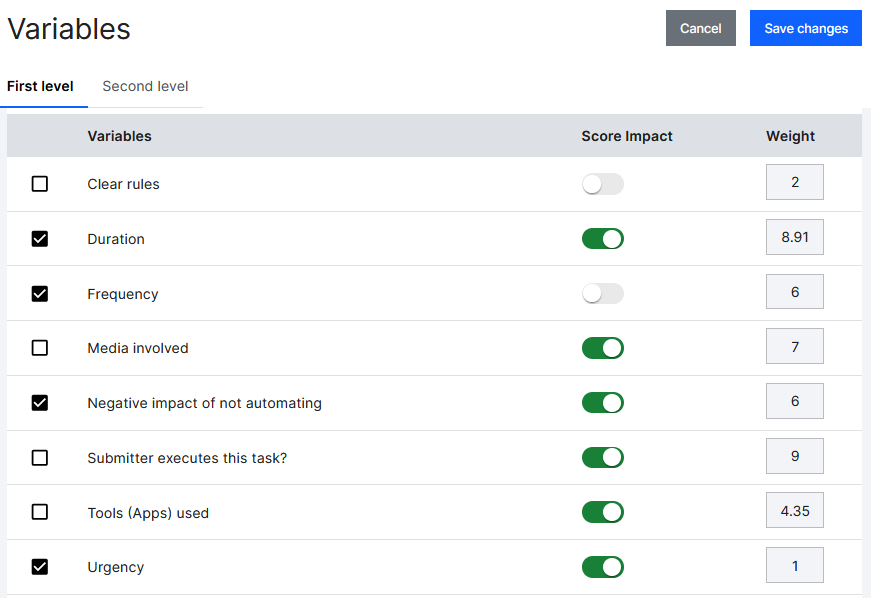Switch to the Second level tab
This screenshot has width=871, height=598.
tap(145, 86)
